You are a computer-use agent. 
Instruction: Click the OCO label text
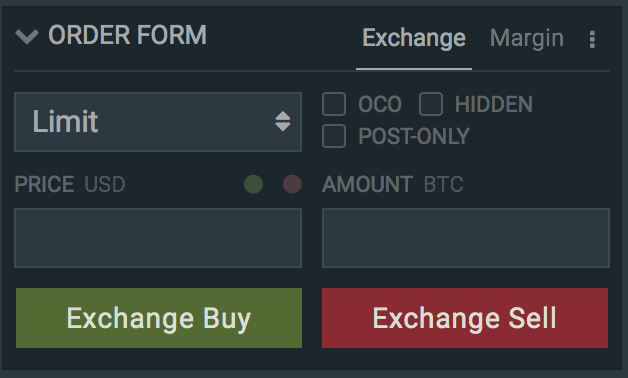coord(380,105)
